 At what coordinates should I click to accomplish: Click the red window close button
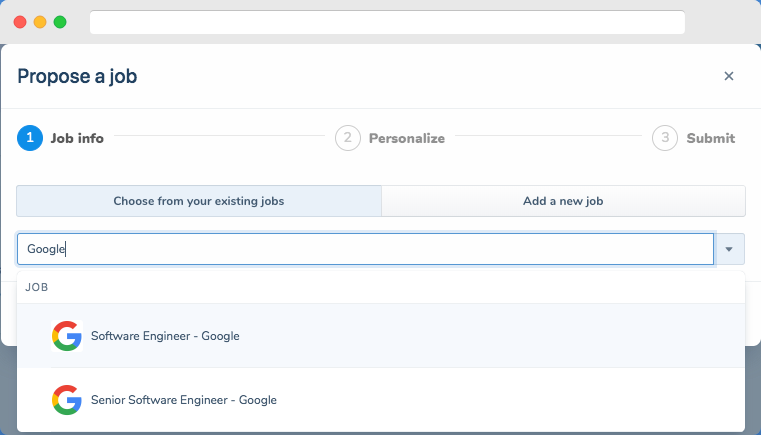tap(20, 22)
